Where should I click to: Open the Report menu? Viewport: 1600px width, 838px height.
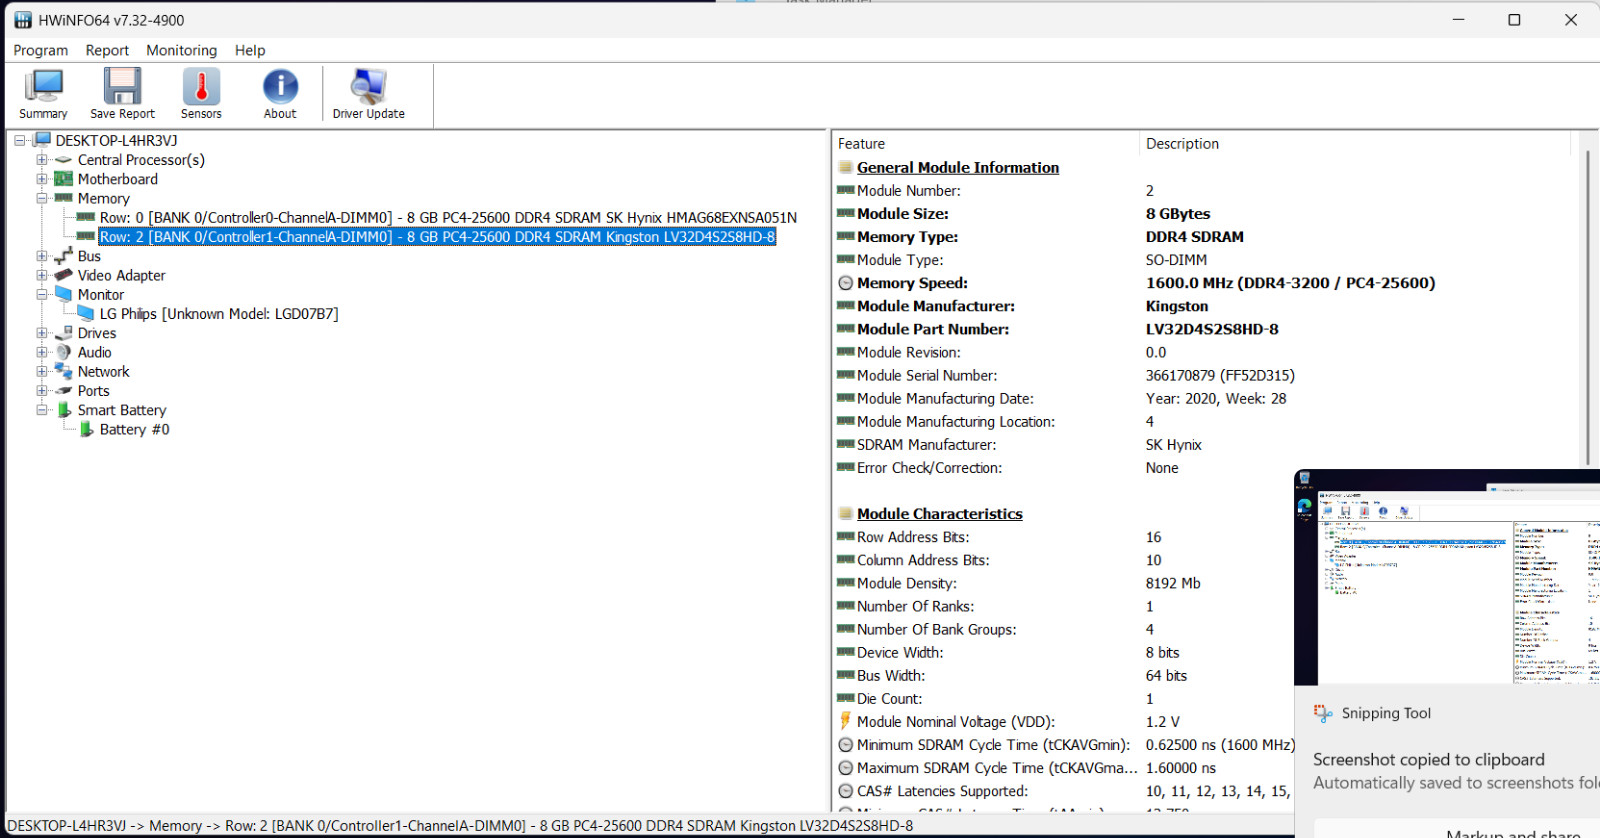pos(107,50)
